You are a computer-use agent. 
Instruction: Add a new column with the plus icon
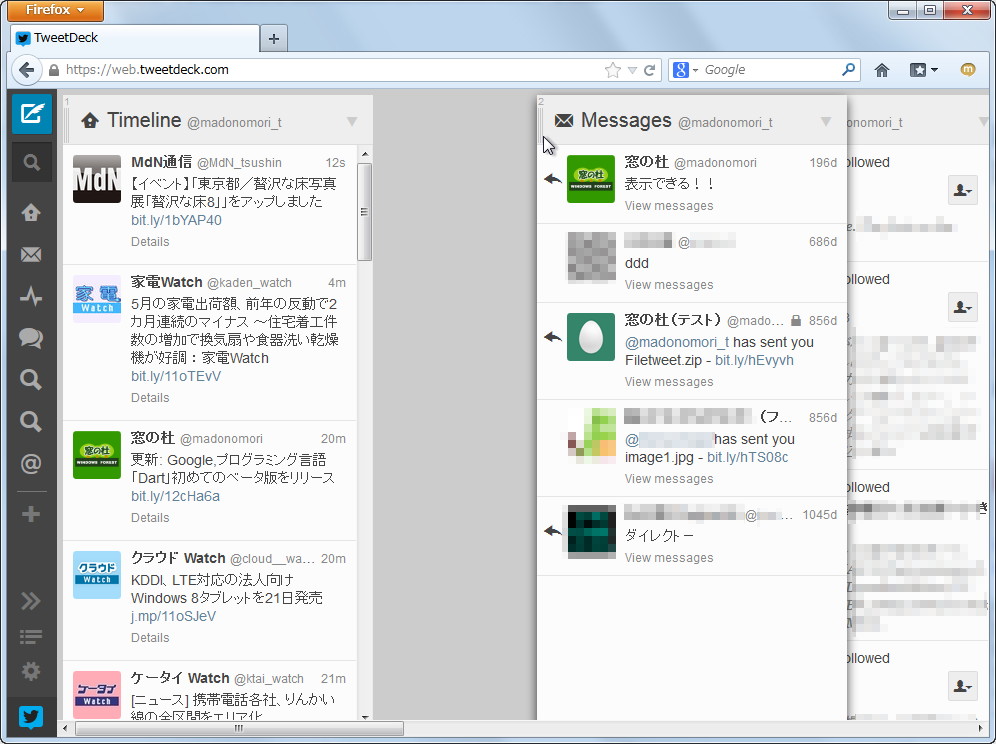coord(31,513)
